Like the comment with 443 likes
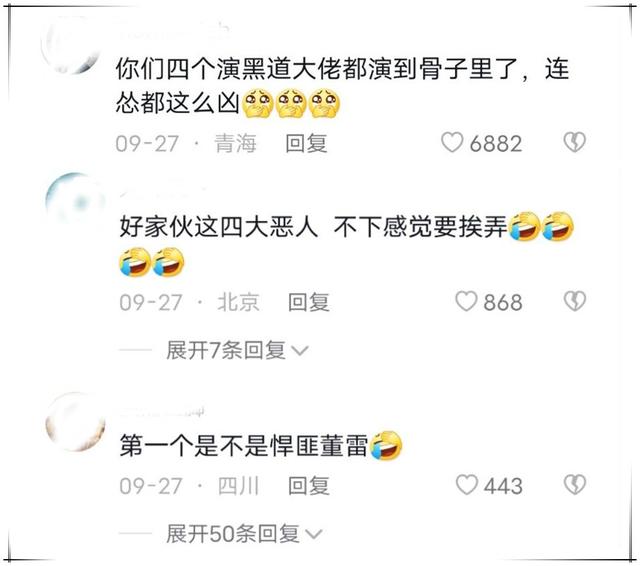 pos(466,484)
